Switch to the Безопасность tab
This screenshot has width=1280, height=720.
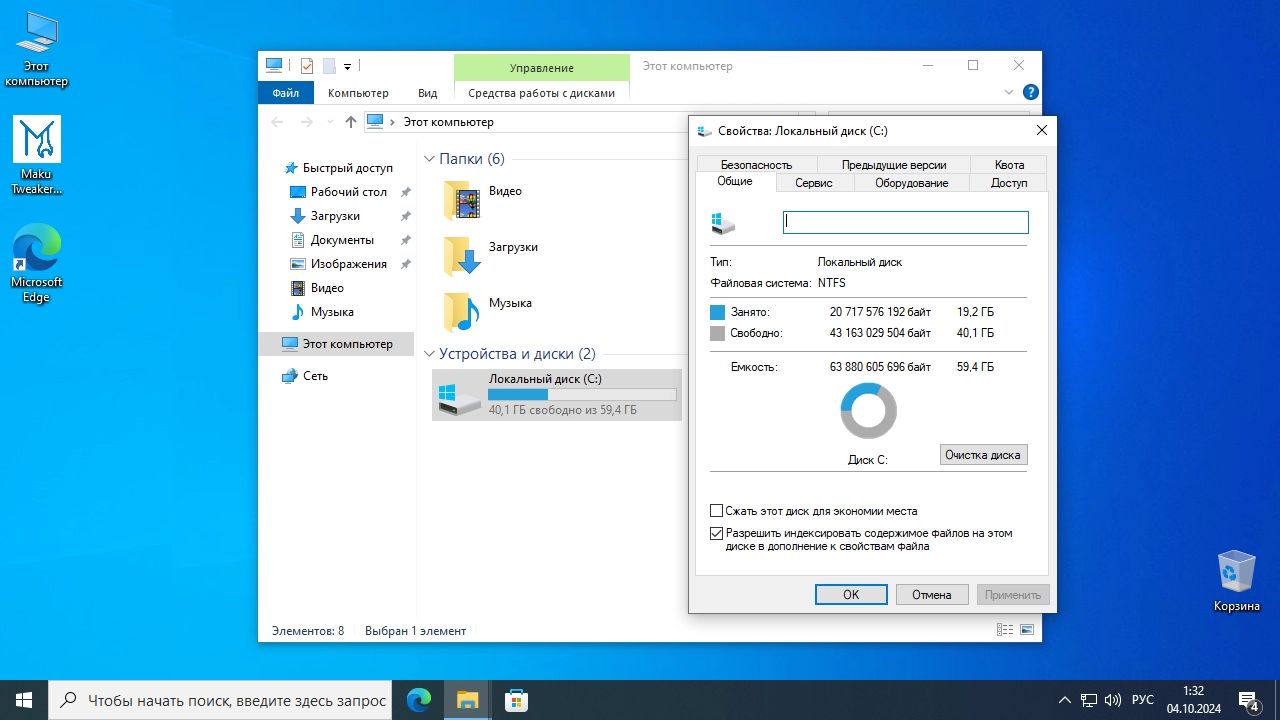756,164
